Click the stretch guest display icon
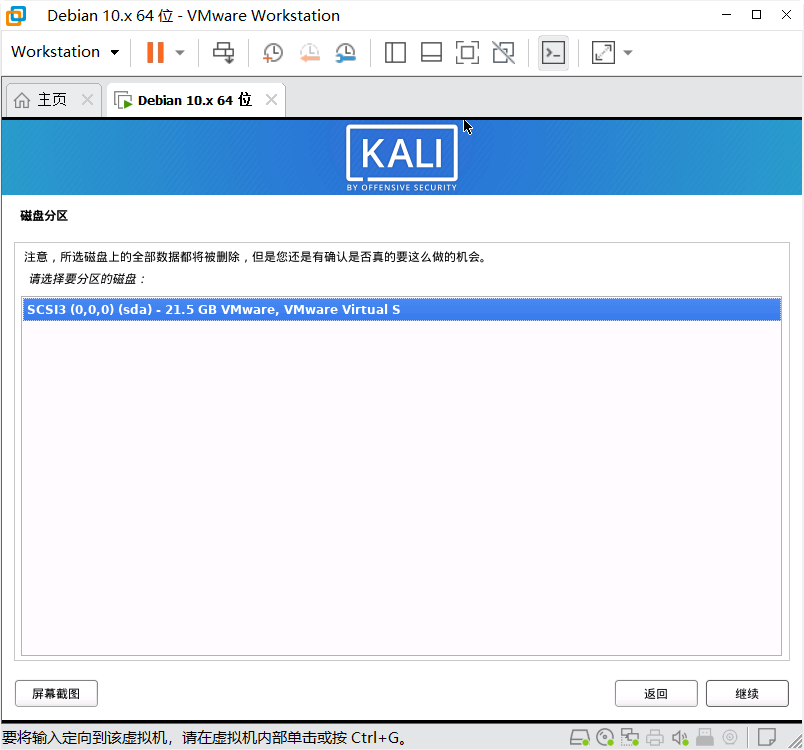 (603, 52)
